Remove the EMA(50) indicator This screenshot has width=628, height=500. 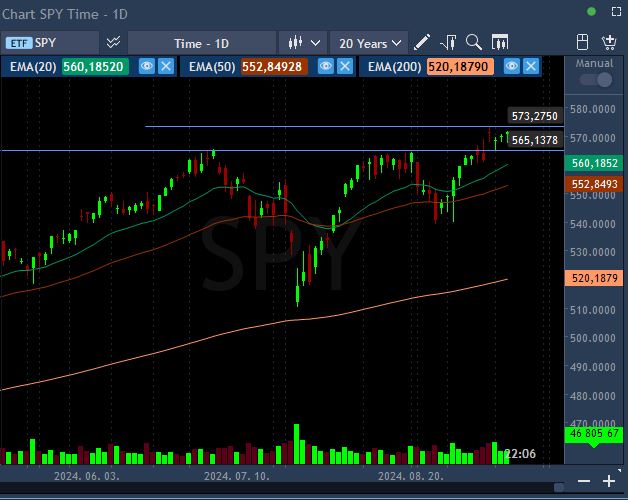(x=345, y=66)
